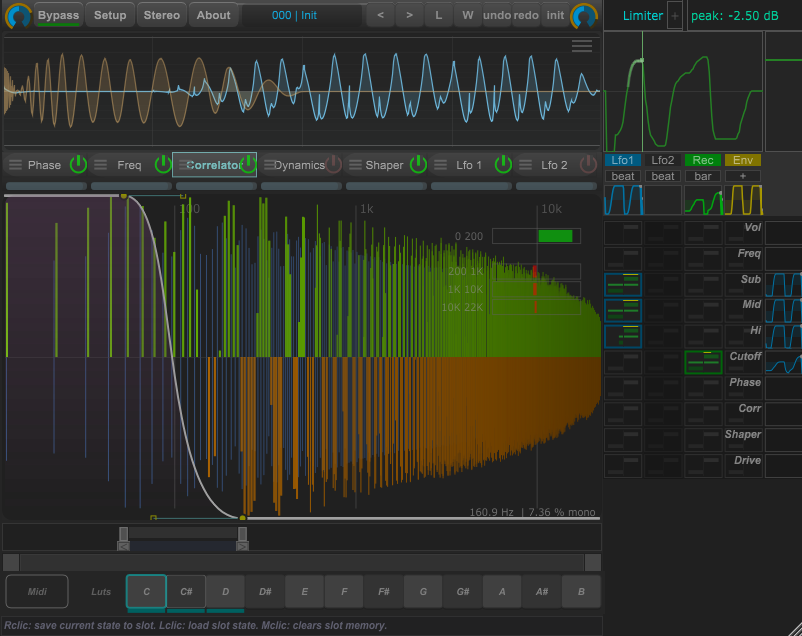The height and width of the screenshot is (636, 802).
Task: Toggle the Phase module power icon
Action: pyautogui.click(x=78, y=165)
